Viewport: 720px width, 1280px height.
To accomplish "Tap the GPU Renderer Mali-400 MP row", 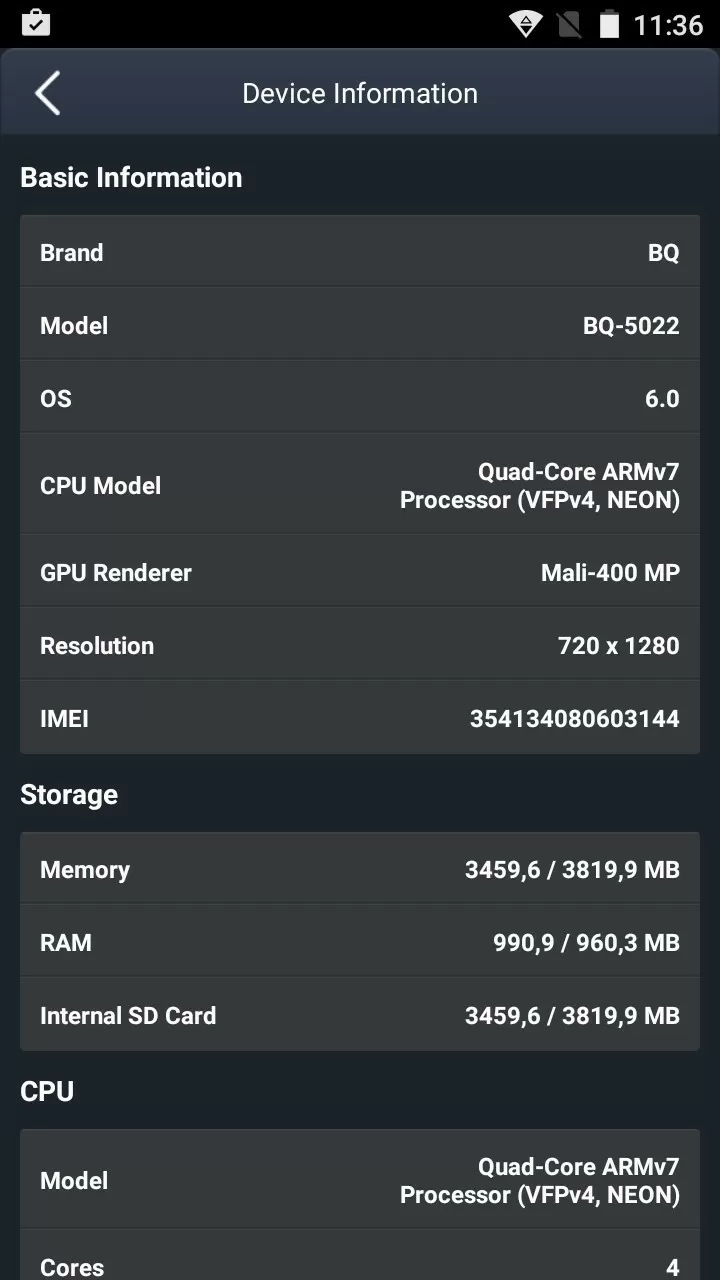I will point(360,572).
